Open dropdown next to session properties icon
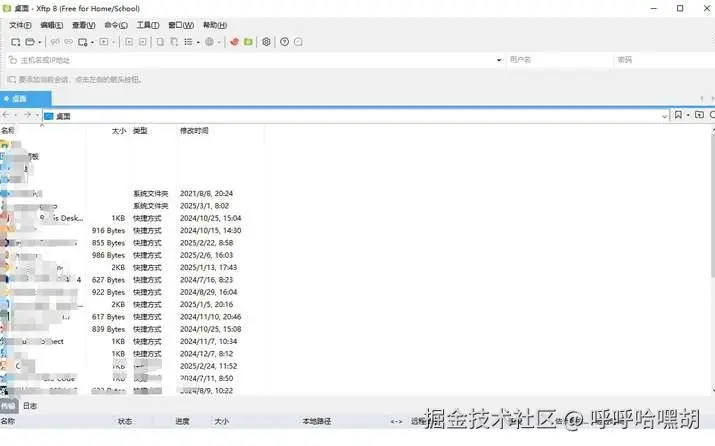The height and width of the screenshot is (446, 715). click(92, 42)
